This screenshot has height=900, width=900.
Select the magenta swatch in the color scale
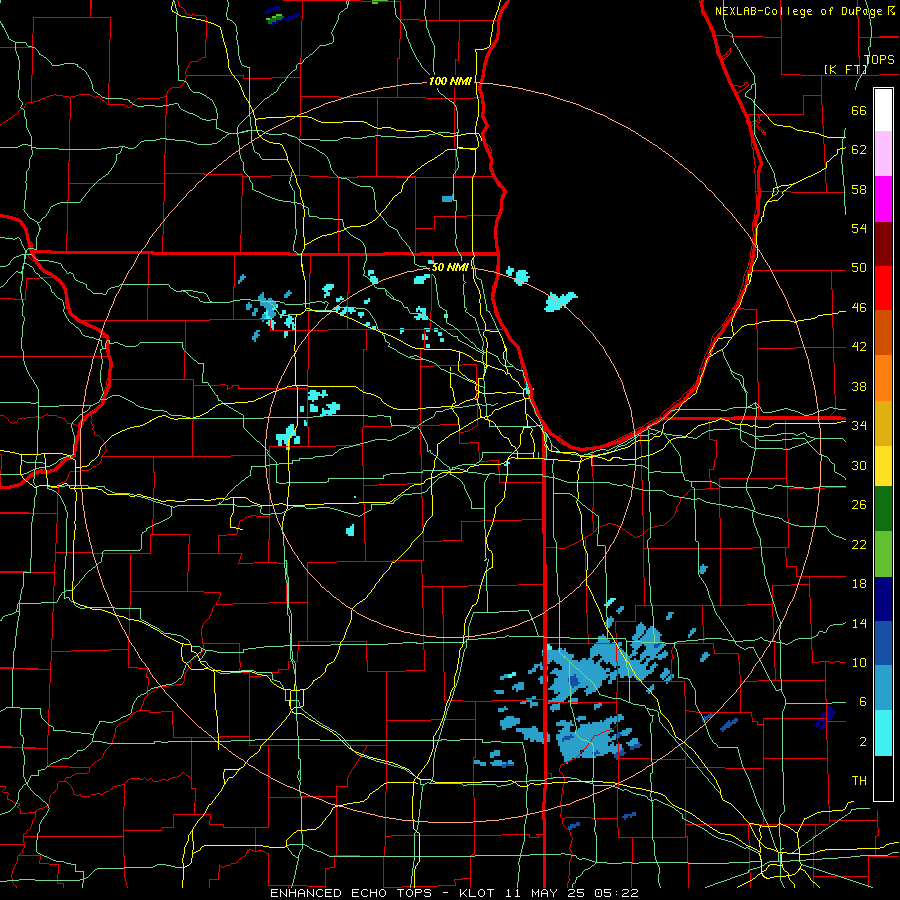tap(883, 199)
